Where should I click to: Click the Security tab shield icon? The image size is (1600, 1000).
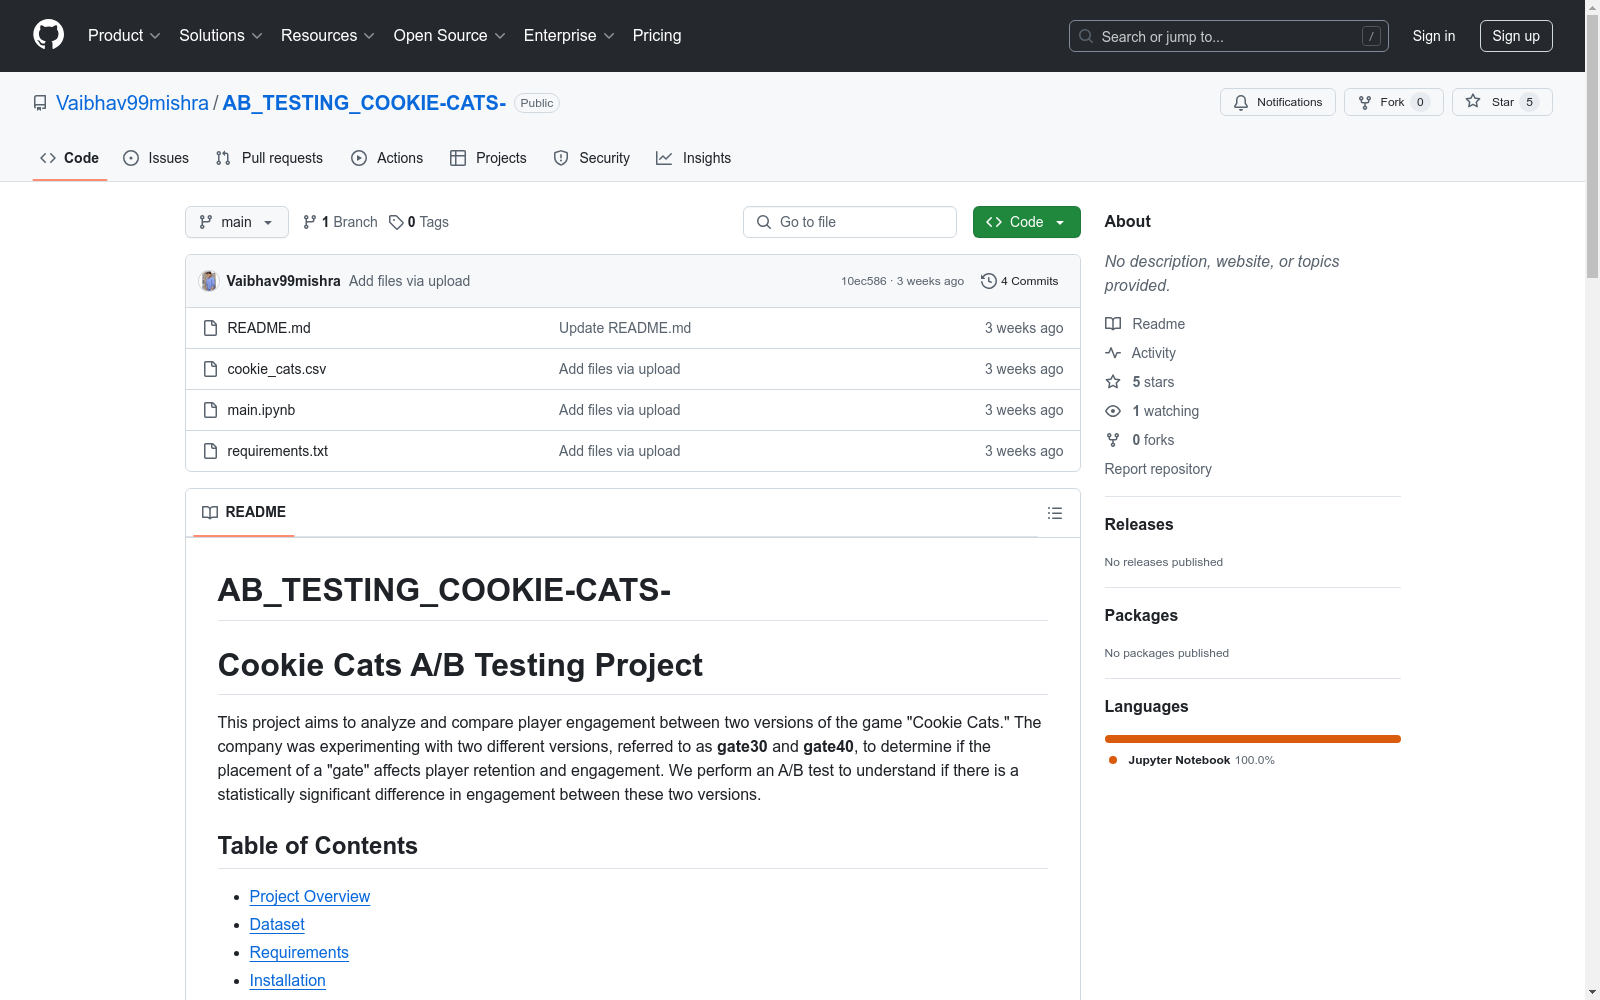pos(561,158)
